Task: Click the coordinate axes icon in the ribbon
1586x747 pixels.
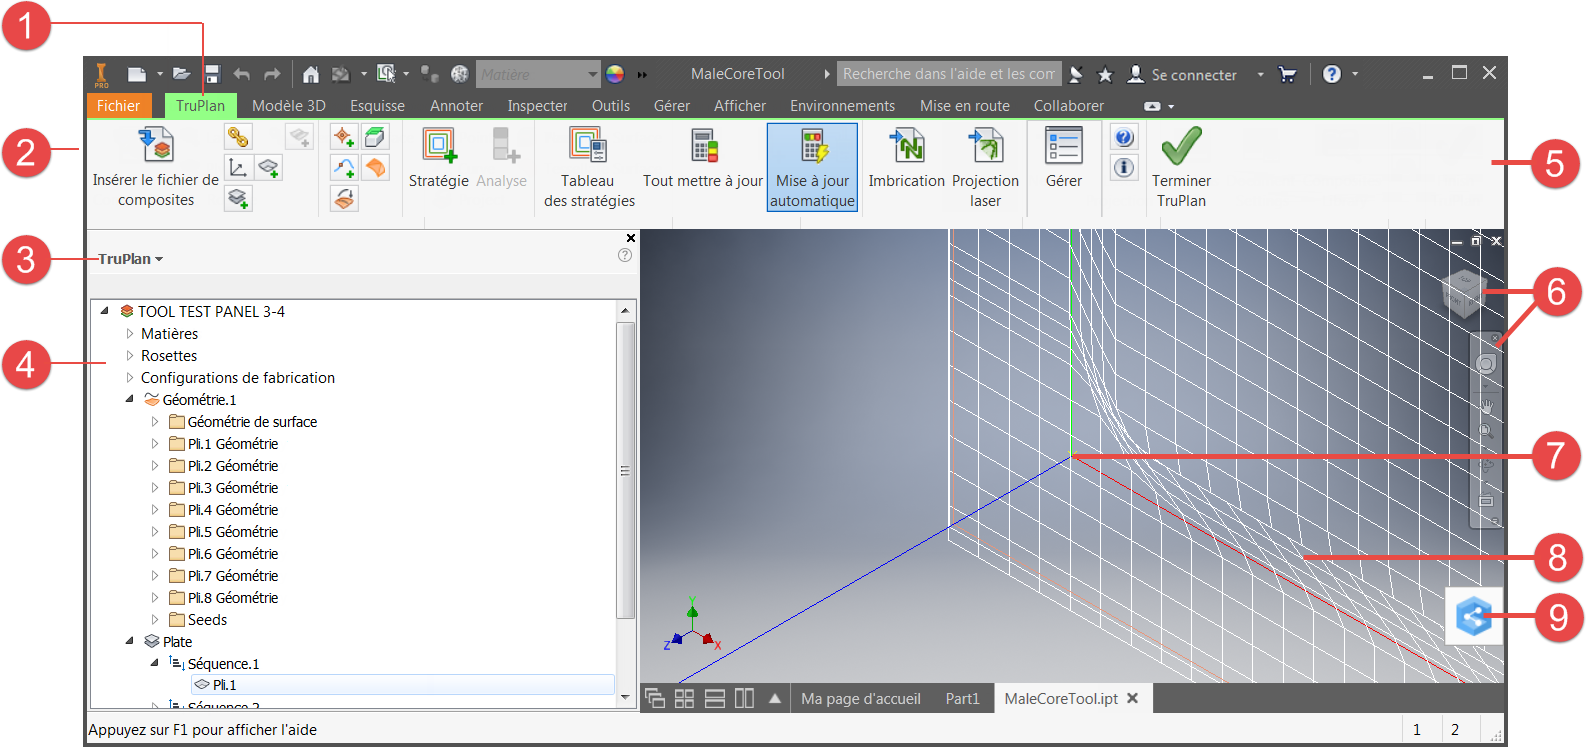Action: (x=238, y=167)
